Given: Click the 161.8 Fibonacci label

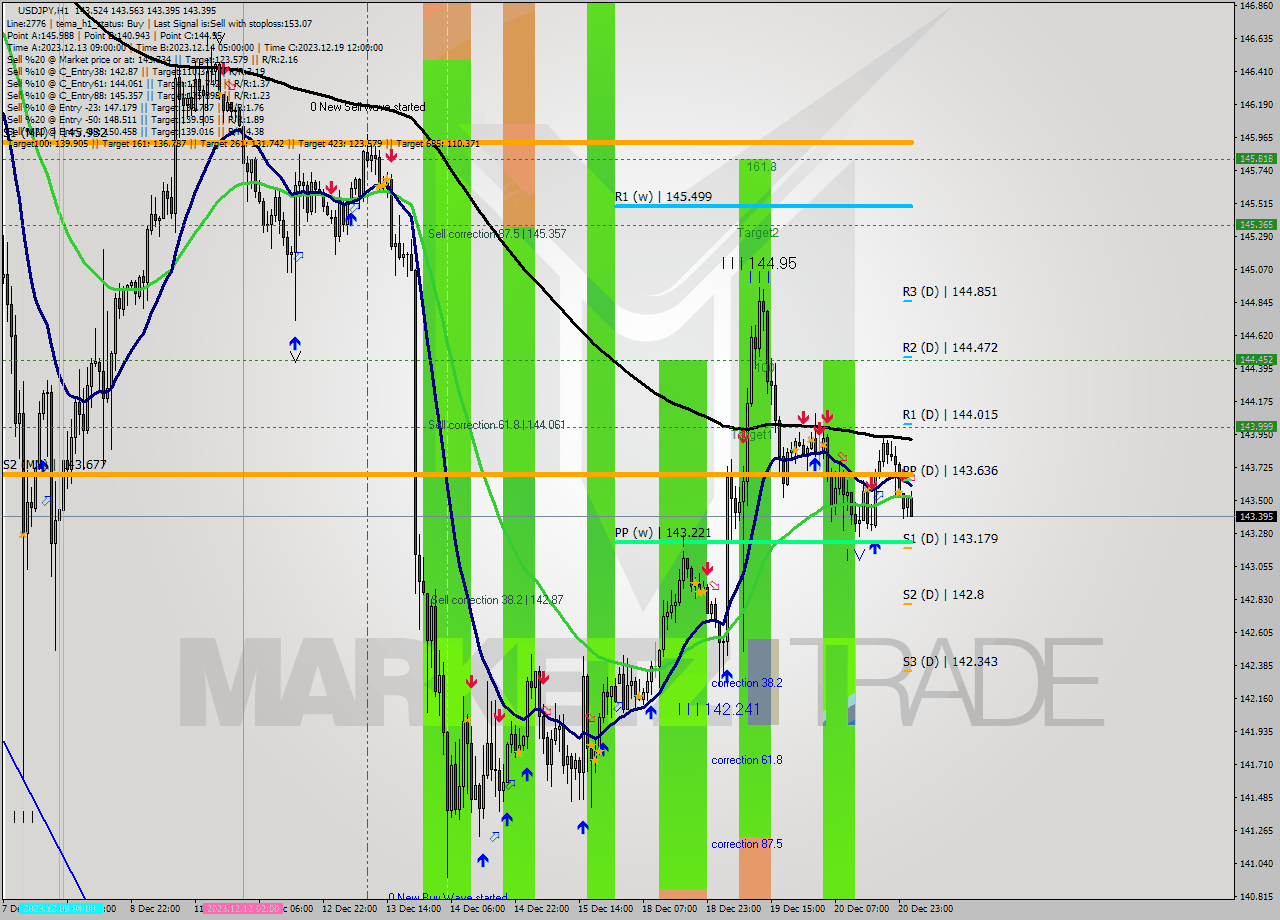Looking at the screenshot, I should pyautogui.click(x=760, y=167).
